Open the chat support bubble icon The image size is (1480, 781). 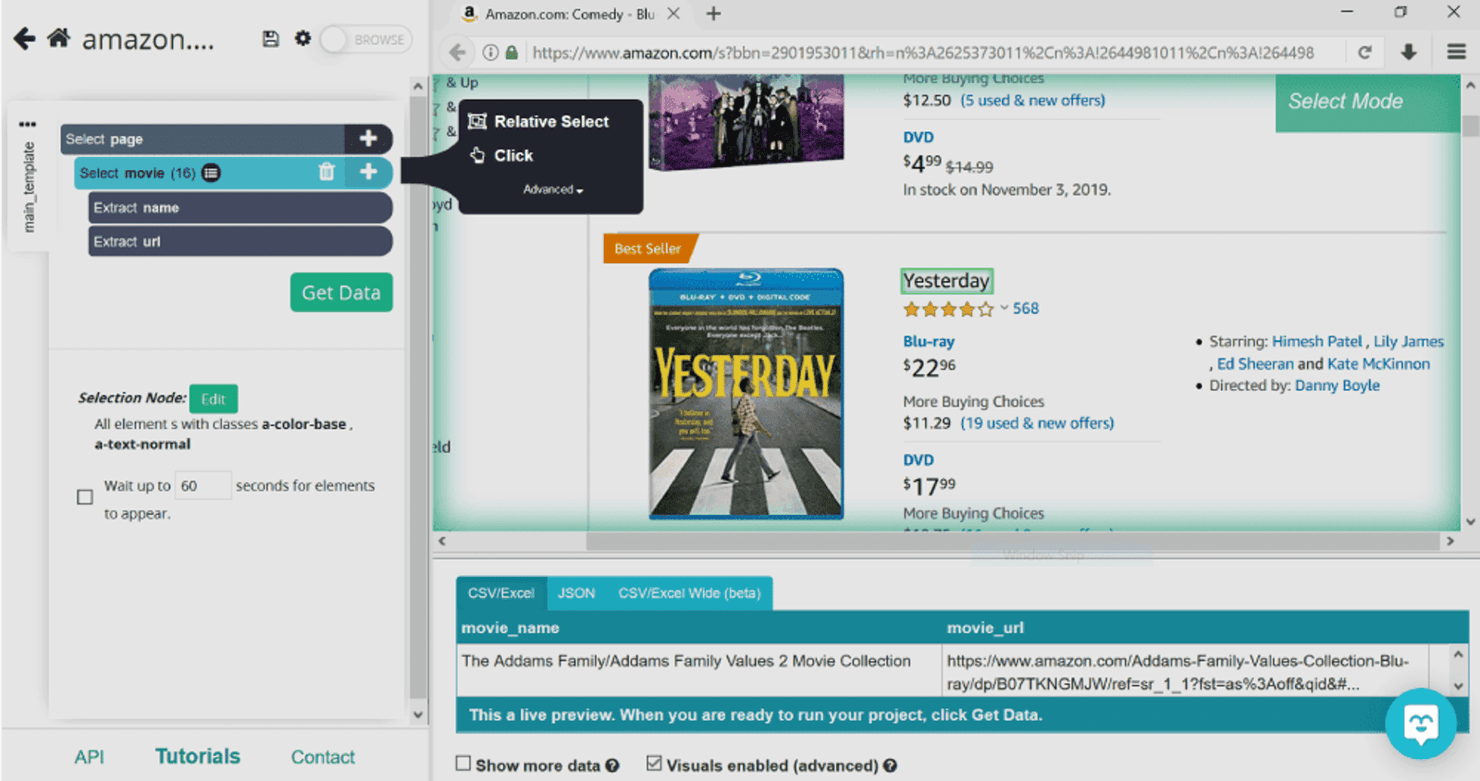click(x=1420, y=723)
